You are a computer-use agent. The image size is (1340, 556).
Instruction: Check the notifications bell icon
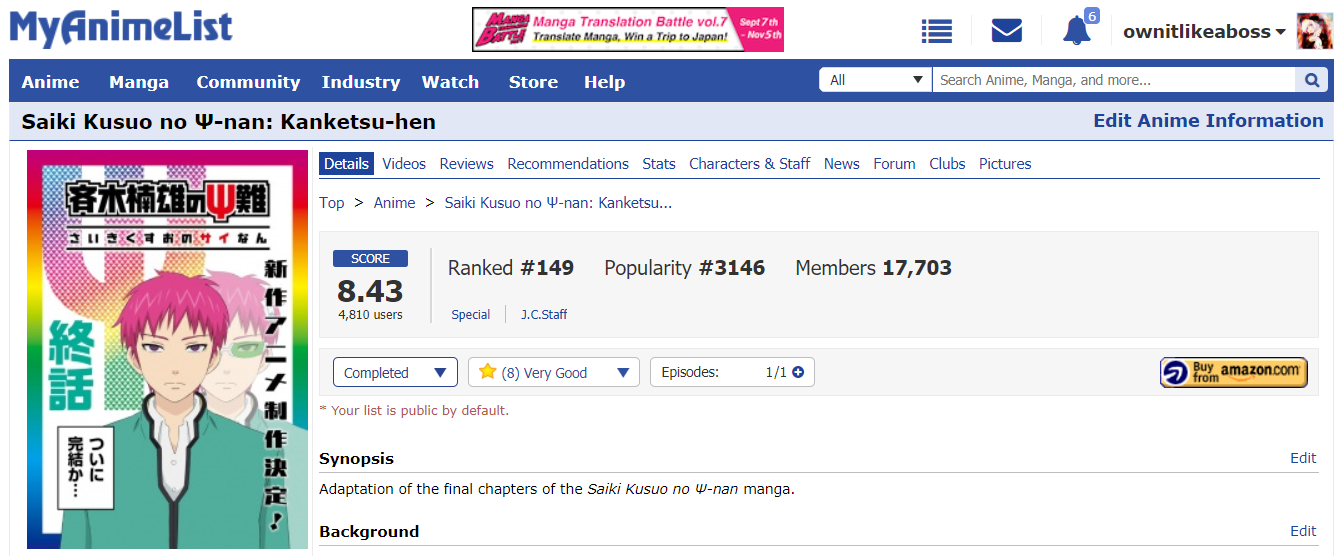coord(1077,30)
